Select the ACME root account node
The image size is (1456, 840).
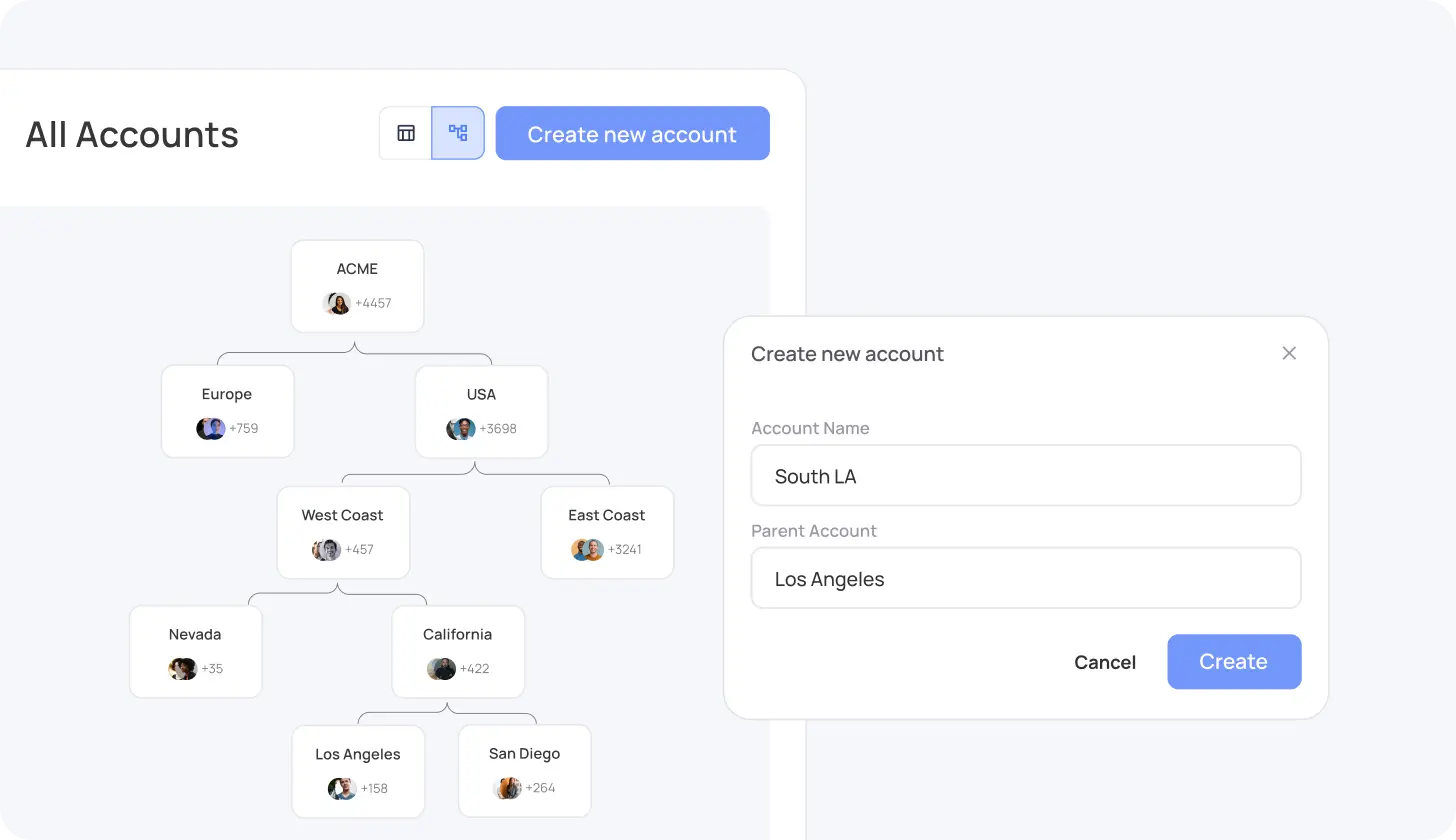pos(357,270)
